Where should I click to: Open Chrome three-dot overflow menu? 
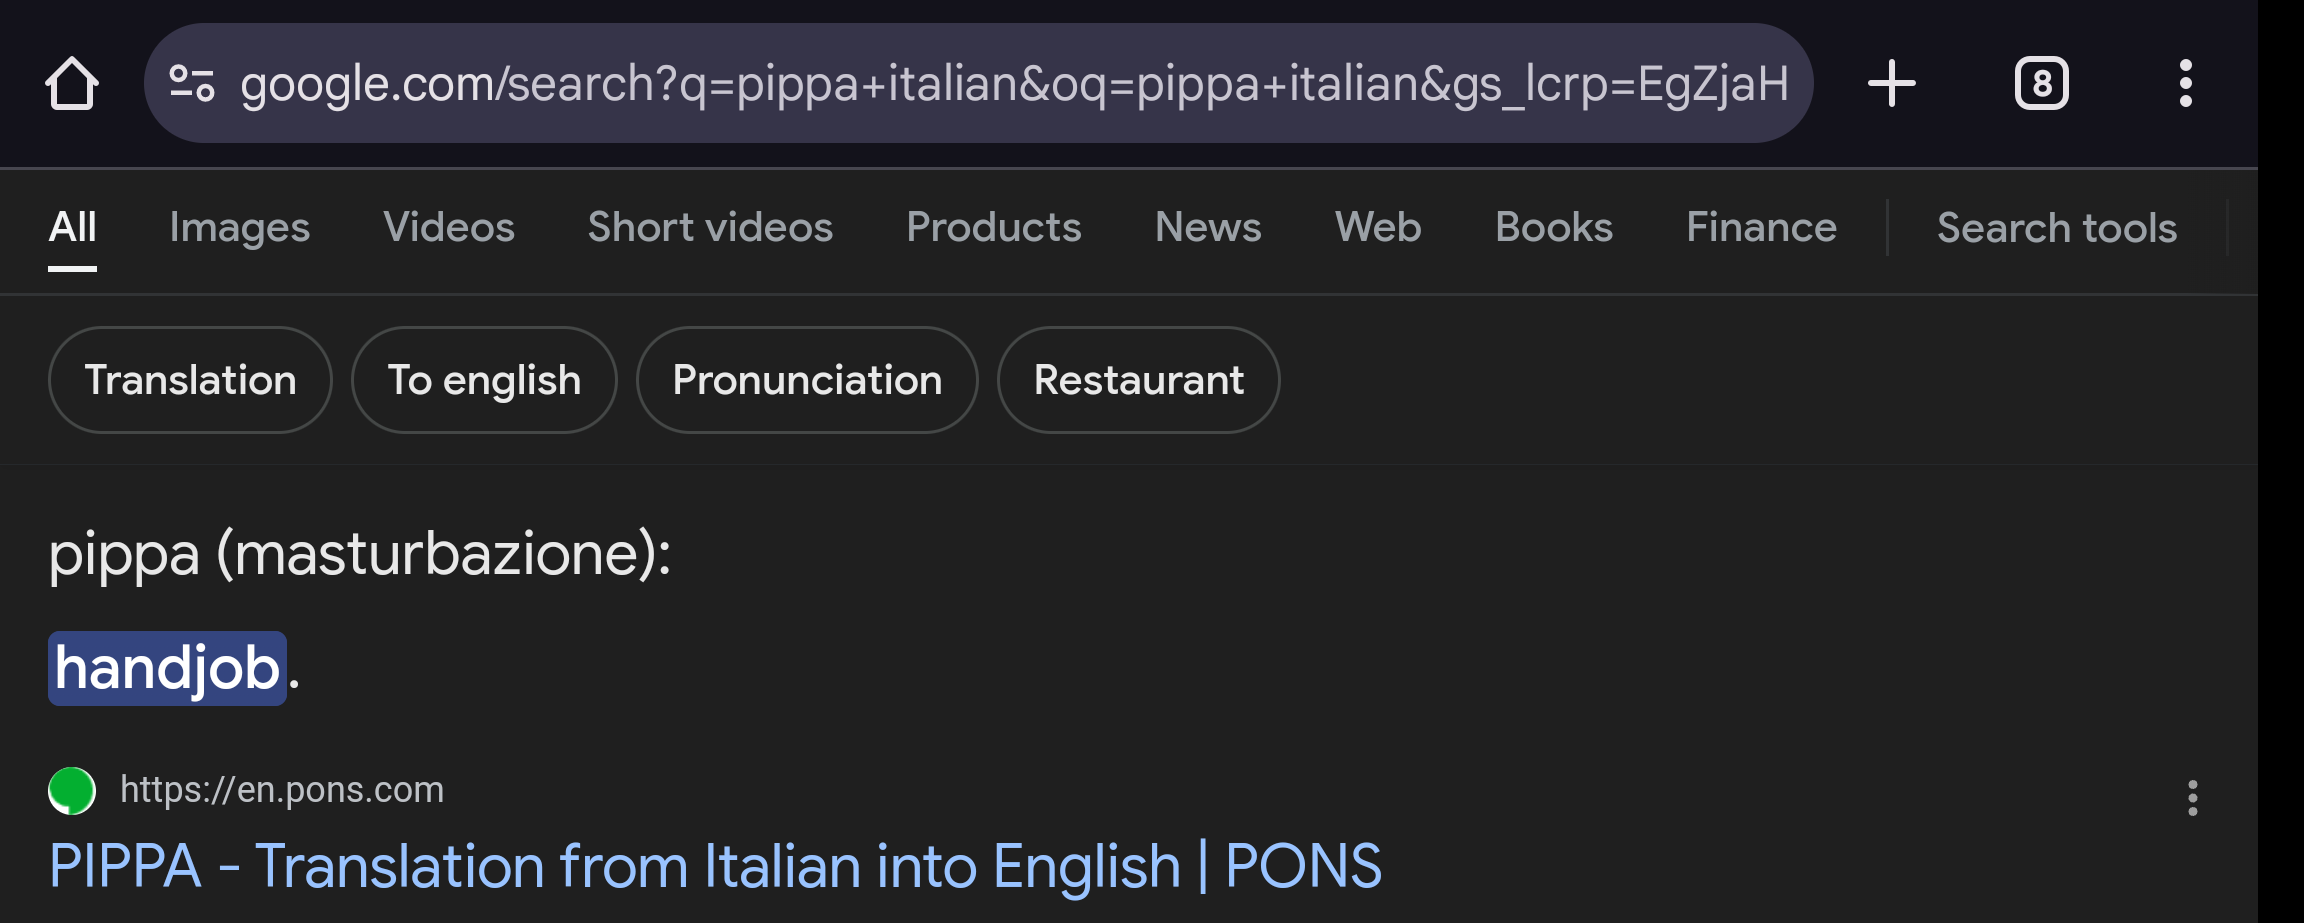tap(2186, 83)
